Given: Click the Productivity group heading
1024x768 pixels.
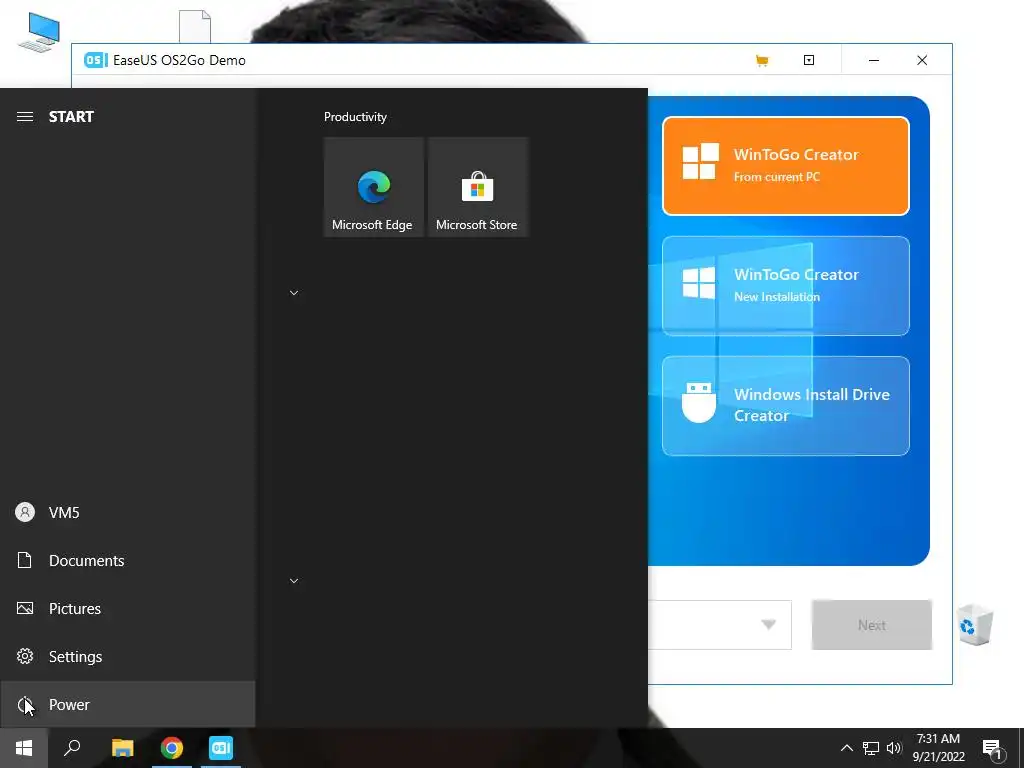Looking at the screenshot, I should (355, 117).
